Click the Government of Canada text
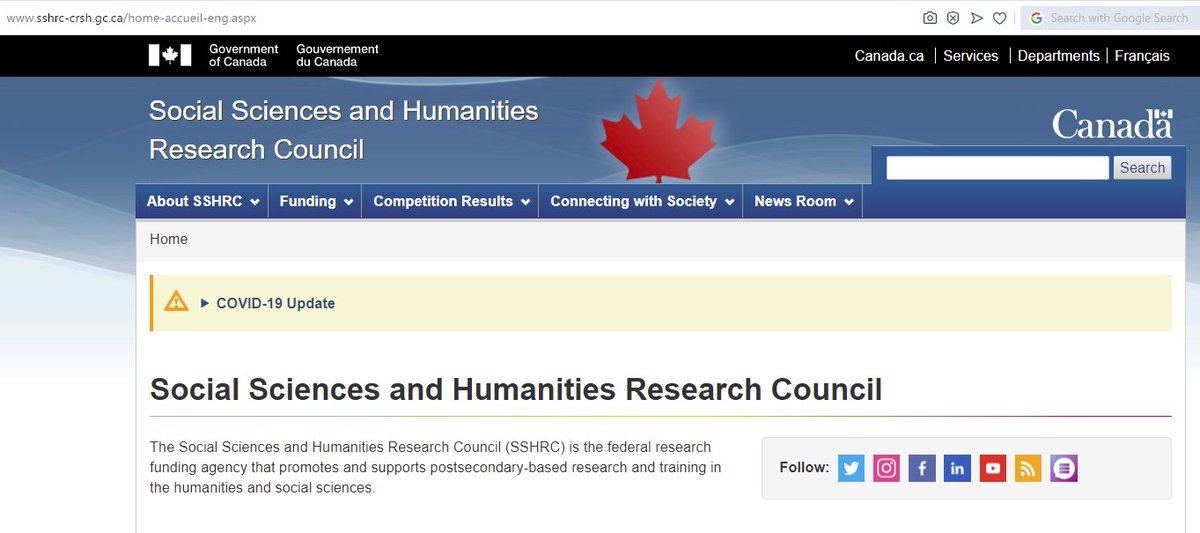This screenshot has height=533, width=1200. [x=244, y=56]
